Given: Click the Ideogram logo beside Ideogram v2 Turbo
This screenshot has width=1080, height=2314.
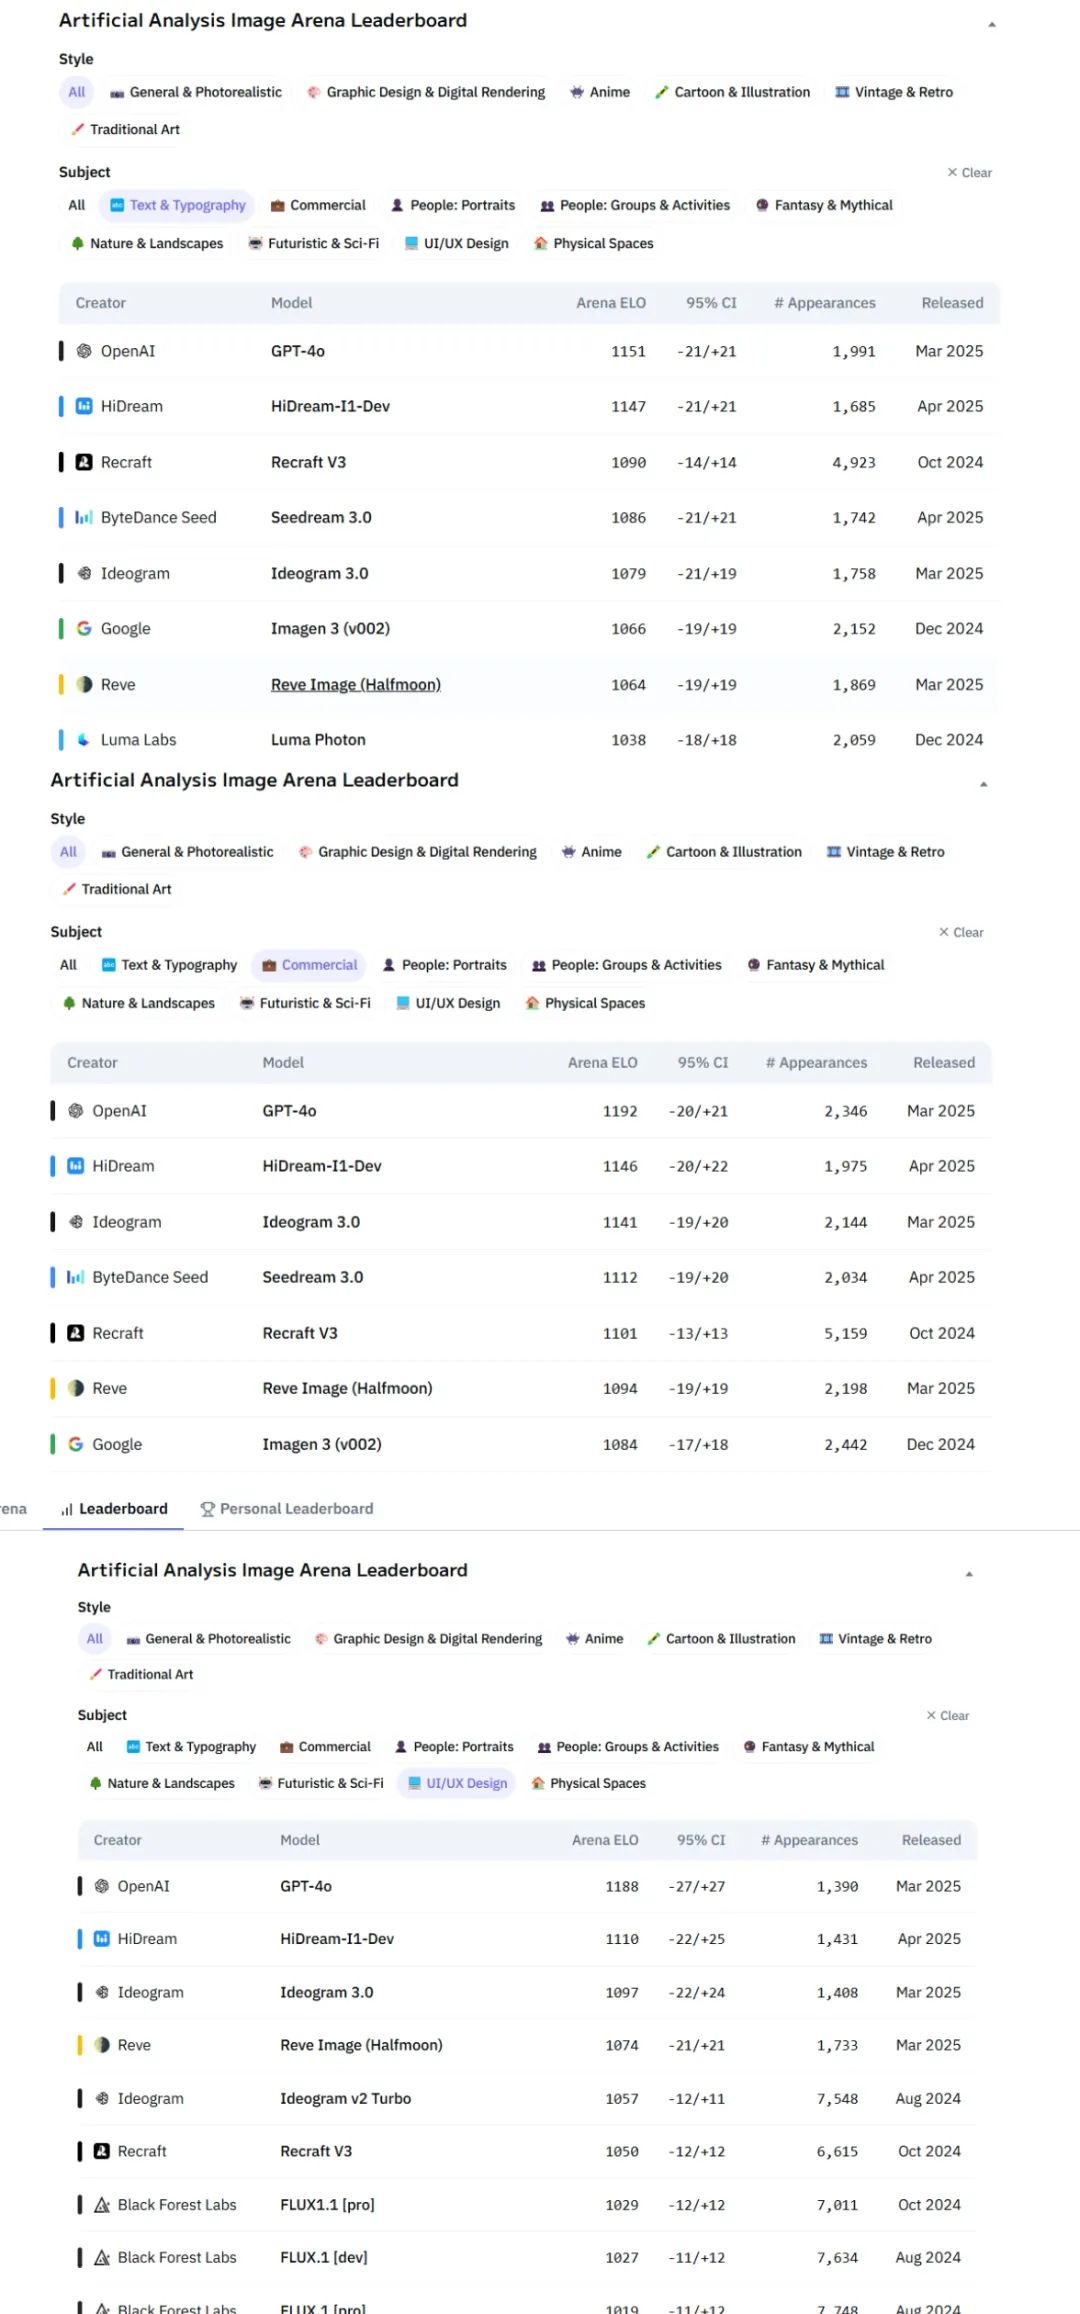Looking at the screenshot, I should 102,2098.
